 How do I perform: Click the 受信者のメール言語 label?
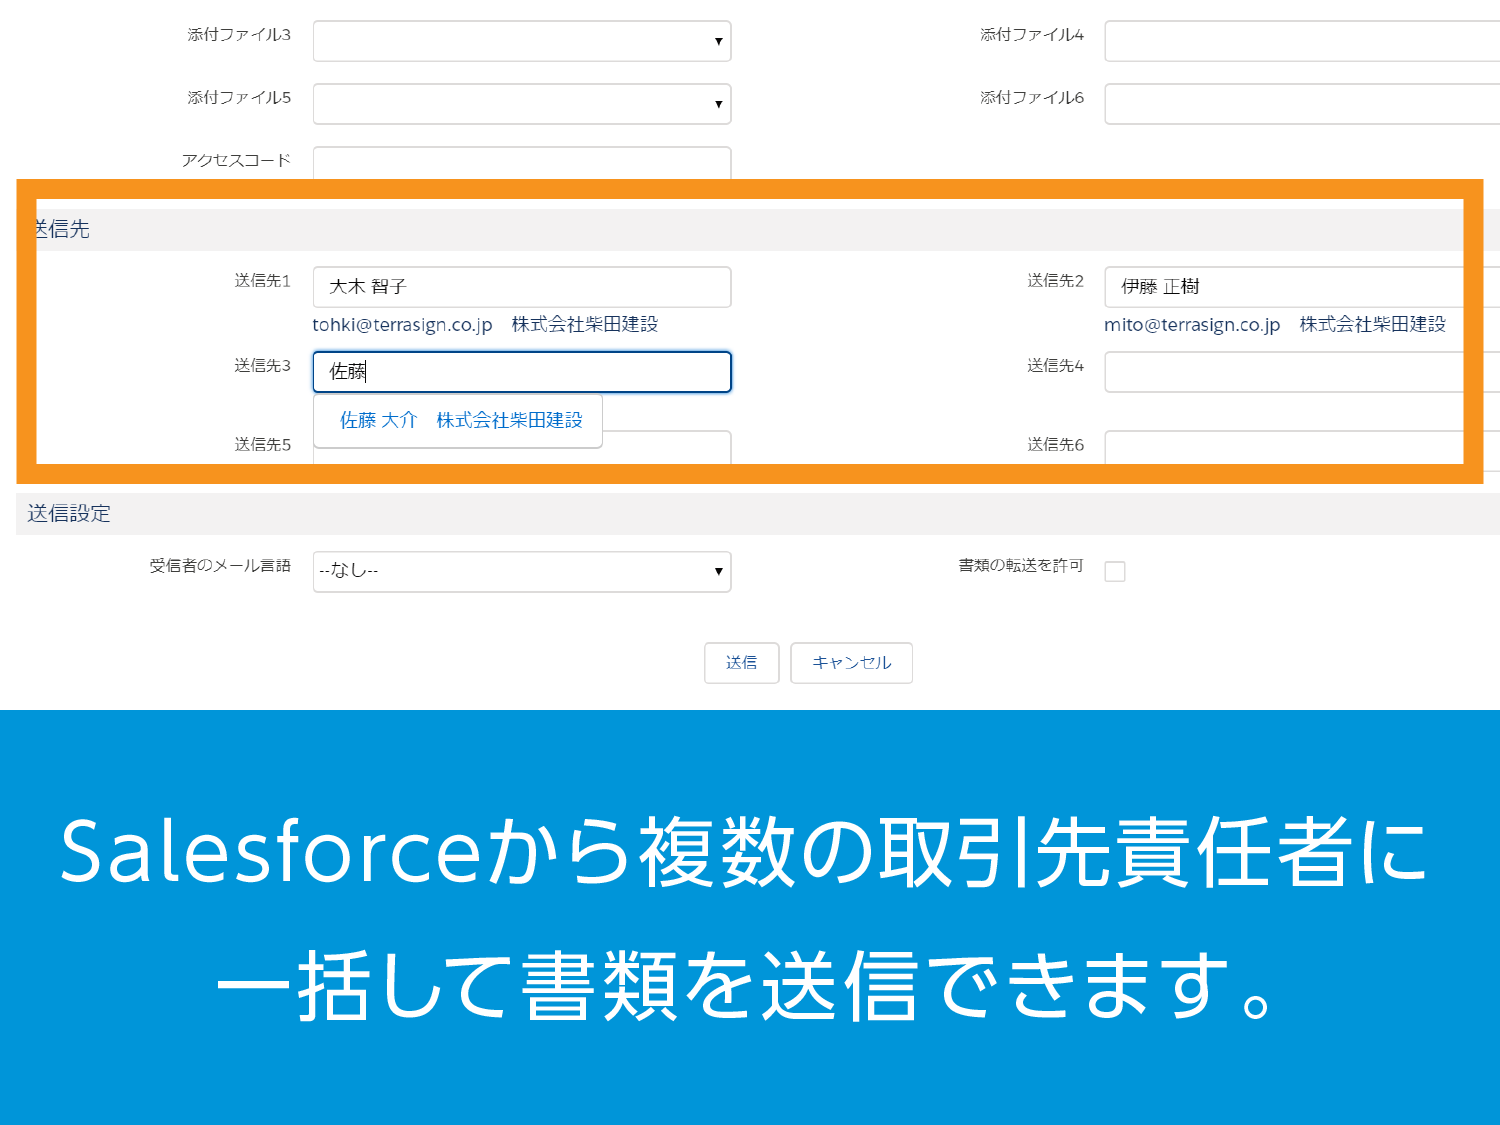(x=220, y=566)
